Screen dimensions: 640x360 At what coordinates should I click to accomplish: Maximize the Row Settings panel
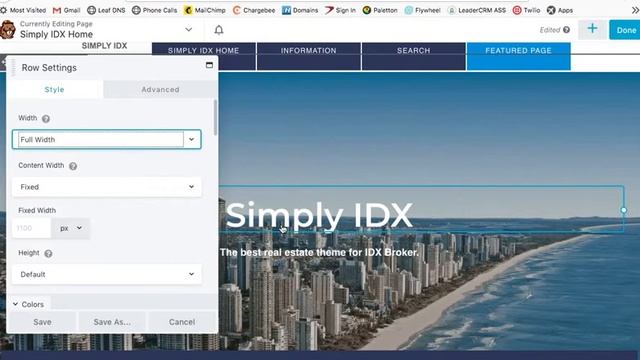click(x=209, y=65)
